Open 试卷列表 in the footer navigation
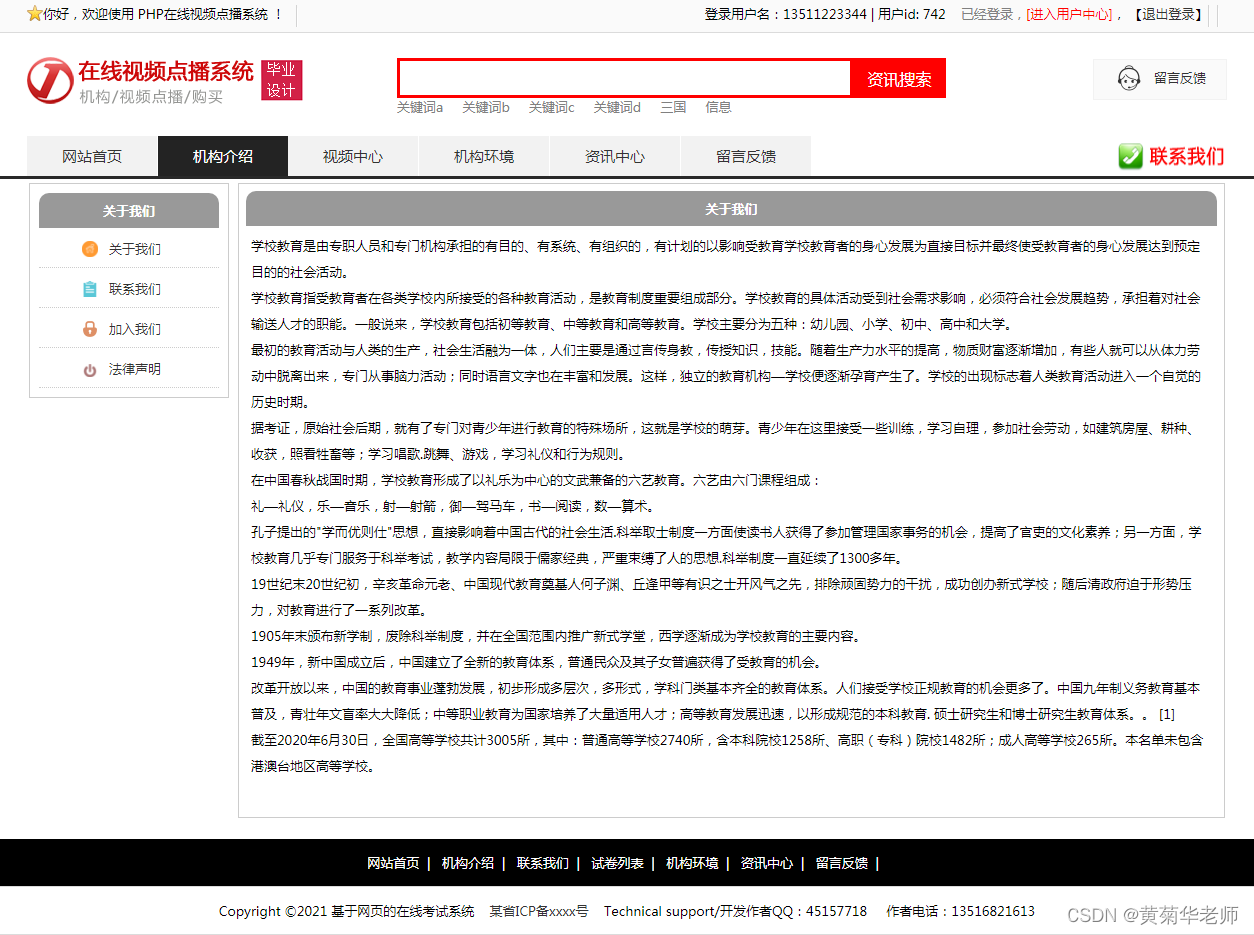Image resolution: width=1254 pixels, height=935 pixels. pyautogui.click(x=617, y=863)
